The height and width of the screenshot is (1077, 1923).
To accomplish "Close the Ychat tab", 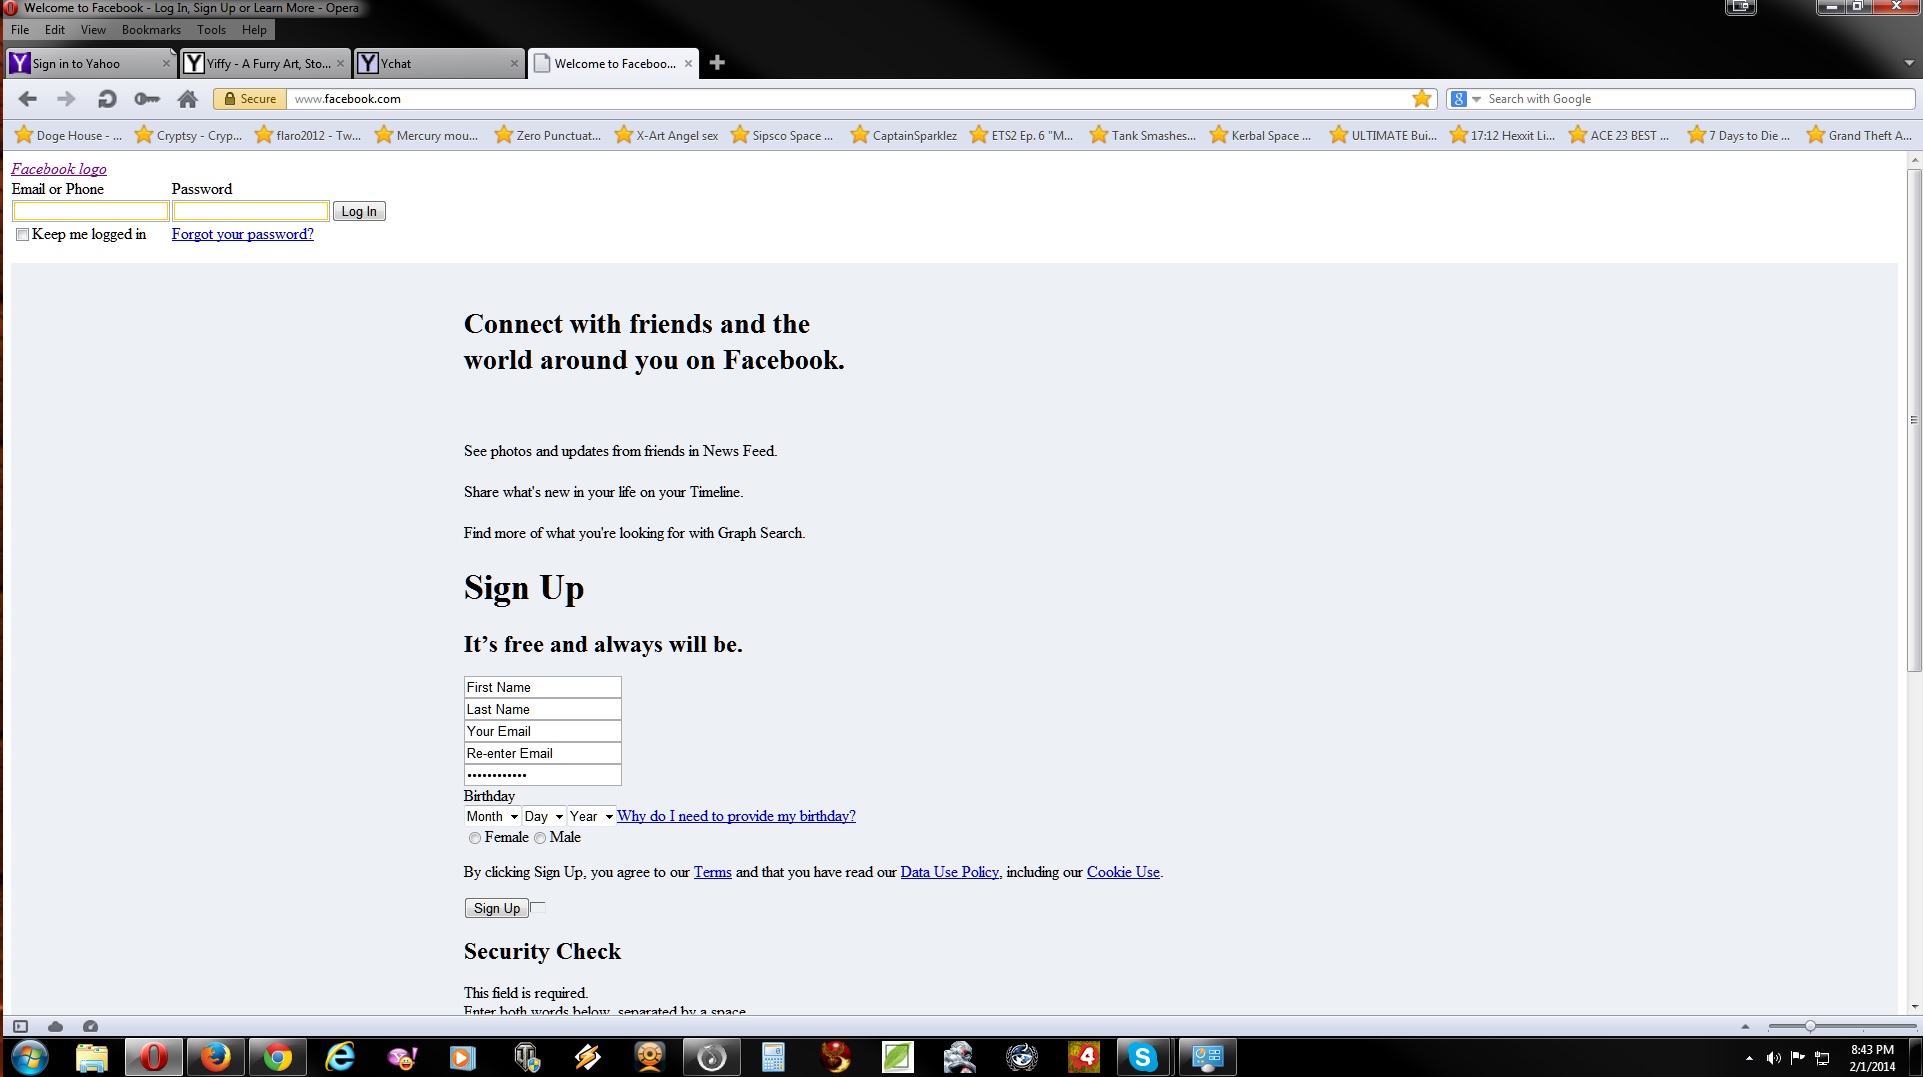I will tap(514, 63).
